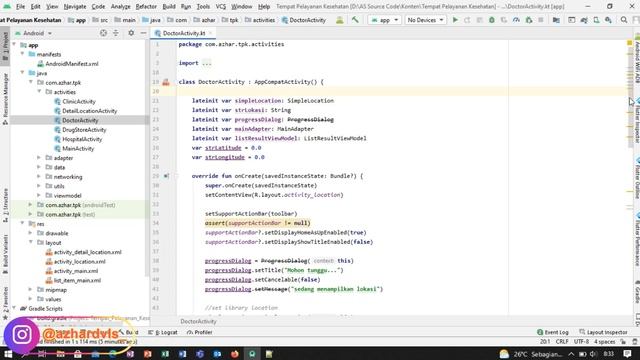This screenshot has height=360, width=640.
Task: Collapse the layout folder
Action: [31, 242]
